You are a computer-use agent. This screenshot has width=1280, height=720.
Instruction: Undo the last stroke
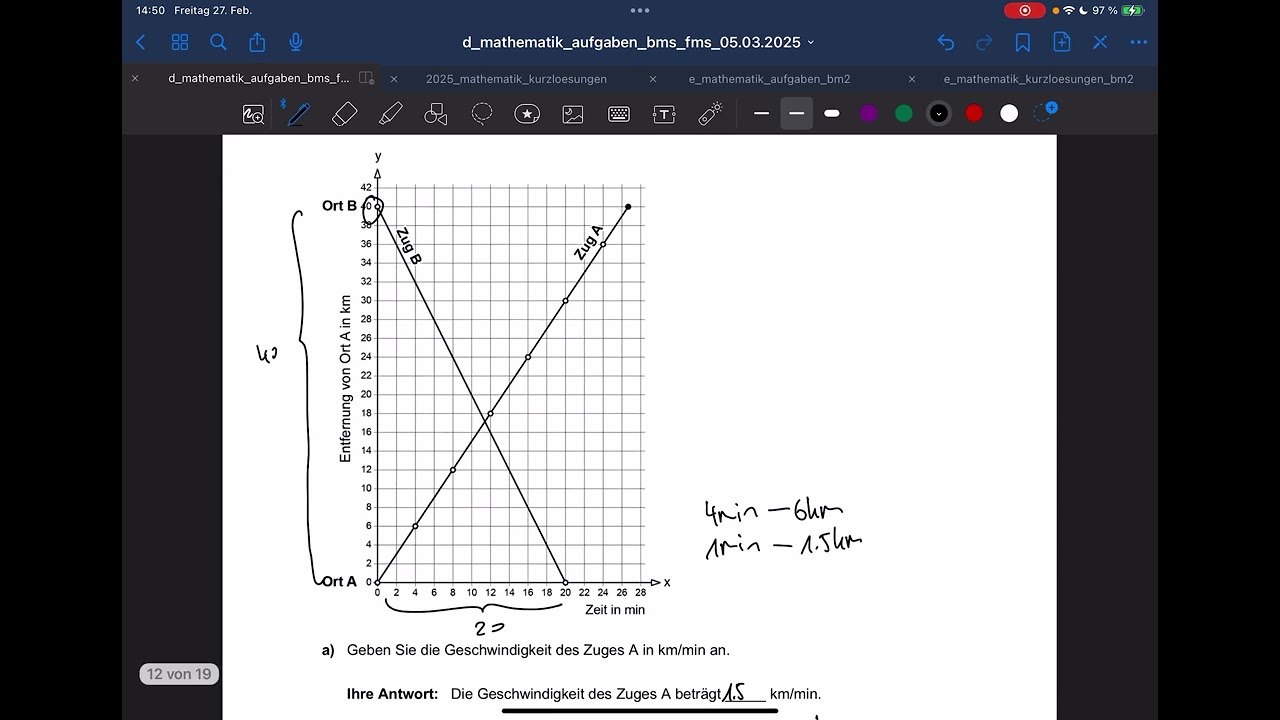click(x=945, y=42)
